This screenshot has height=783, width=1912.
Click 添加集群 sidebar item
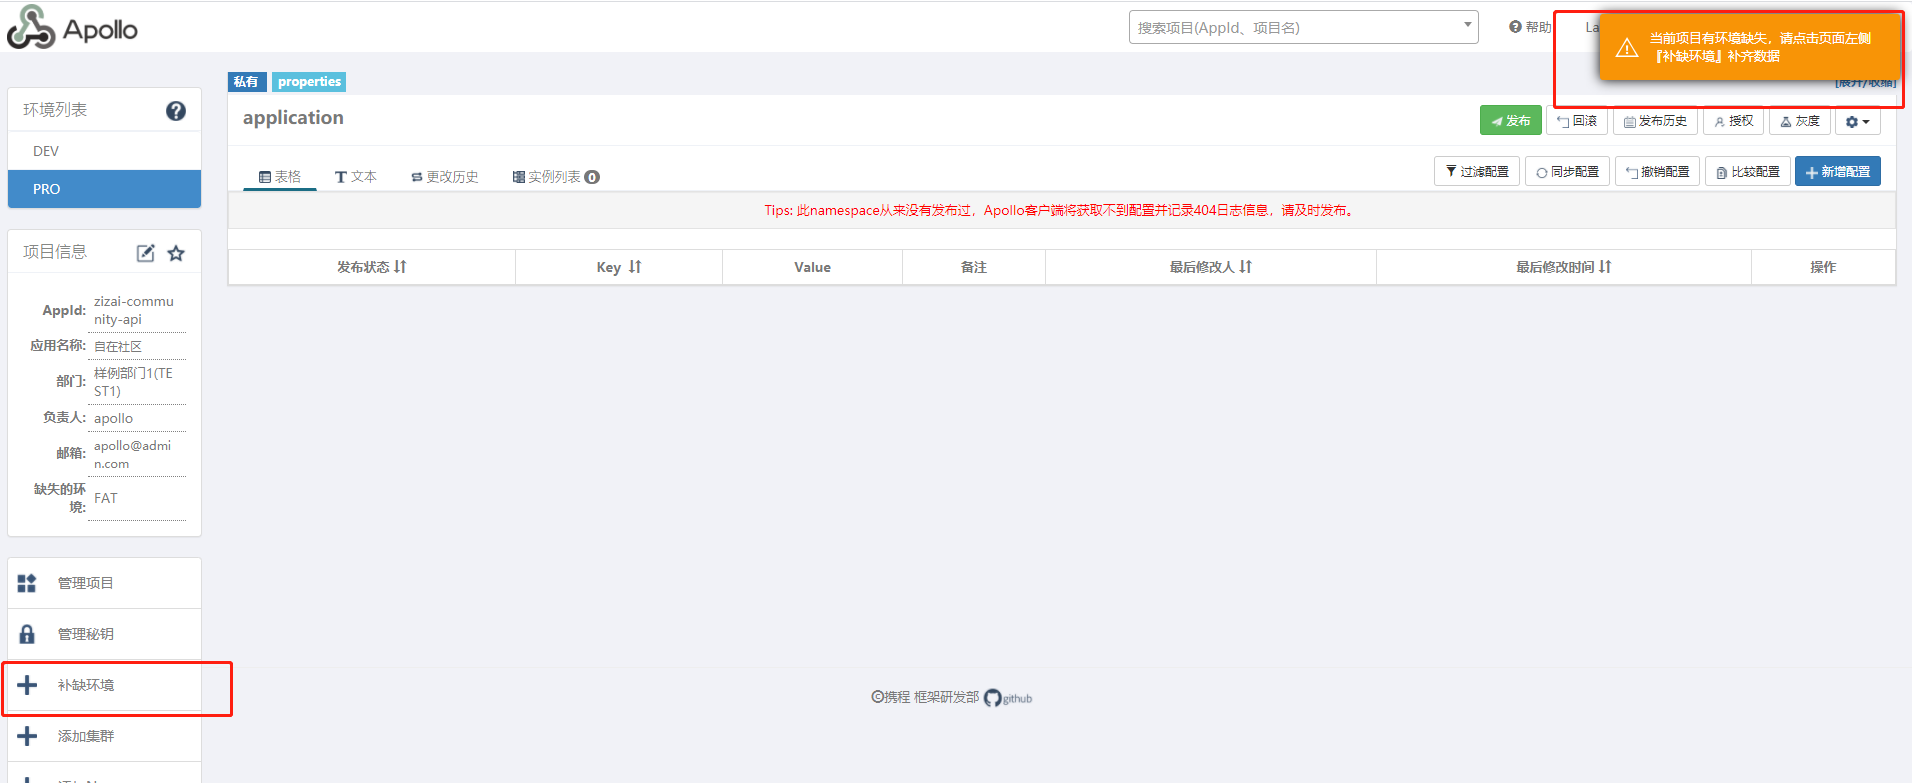pyautogui.click(x=104, y=736)
